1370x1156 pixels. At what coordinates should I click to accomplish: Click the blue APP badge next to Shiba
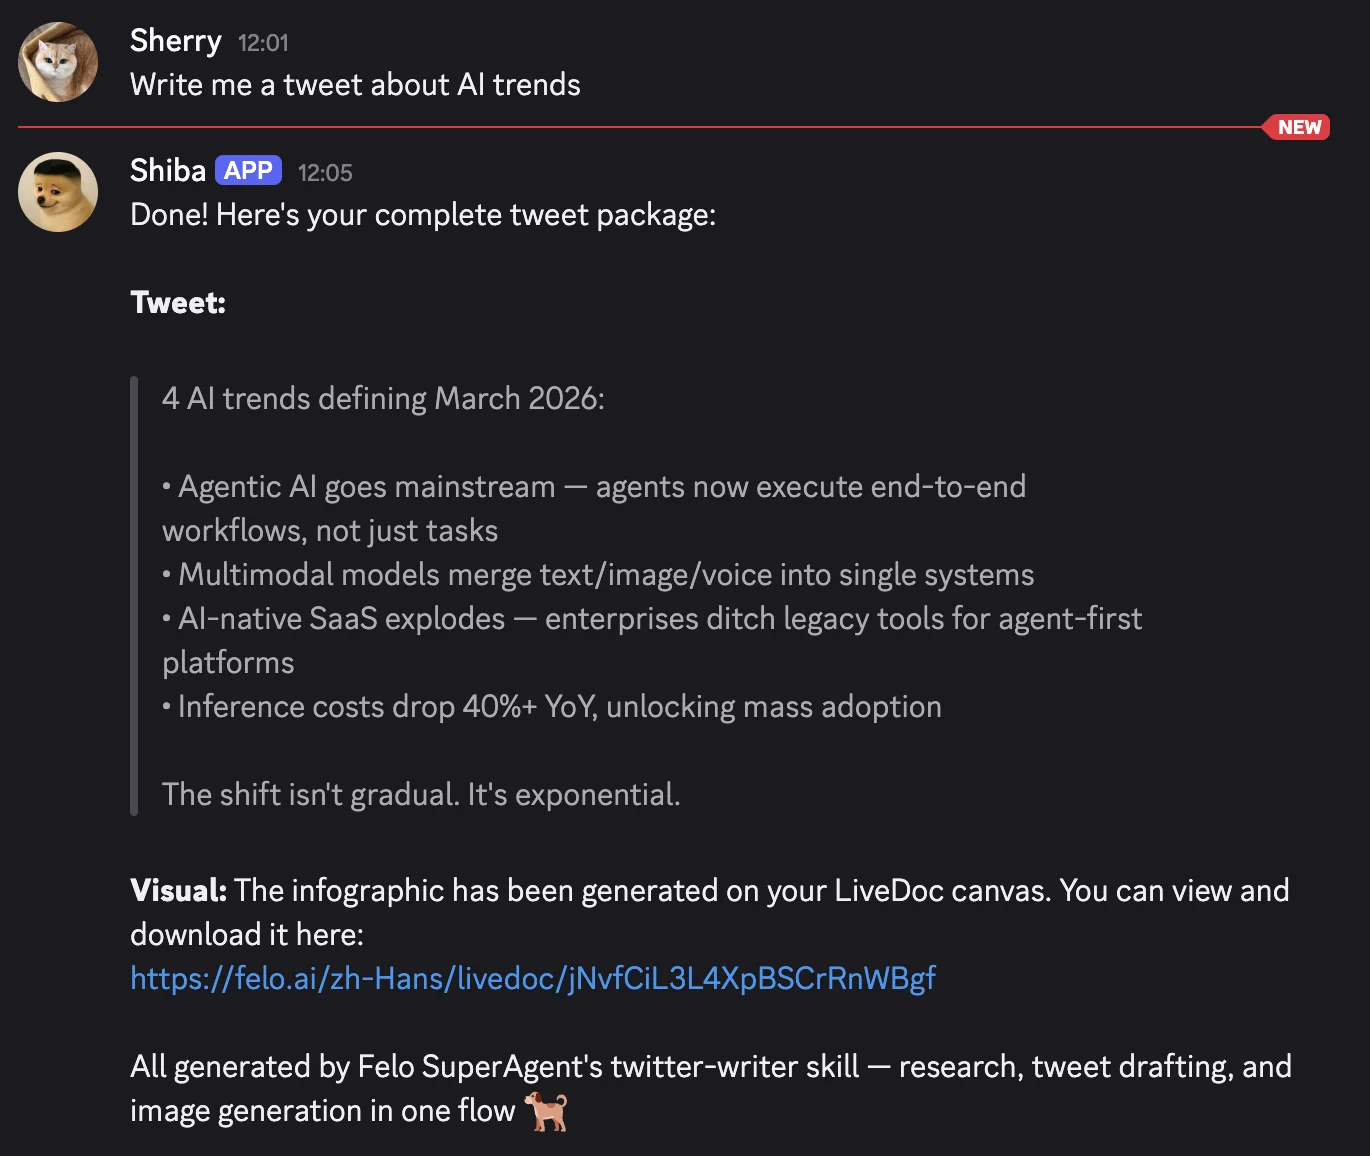247,170
